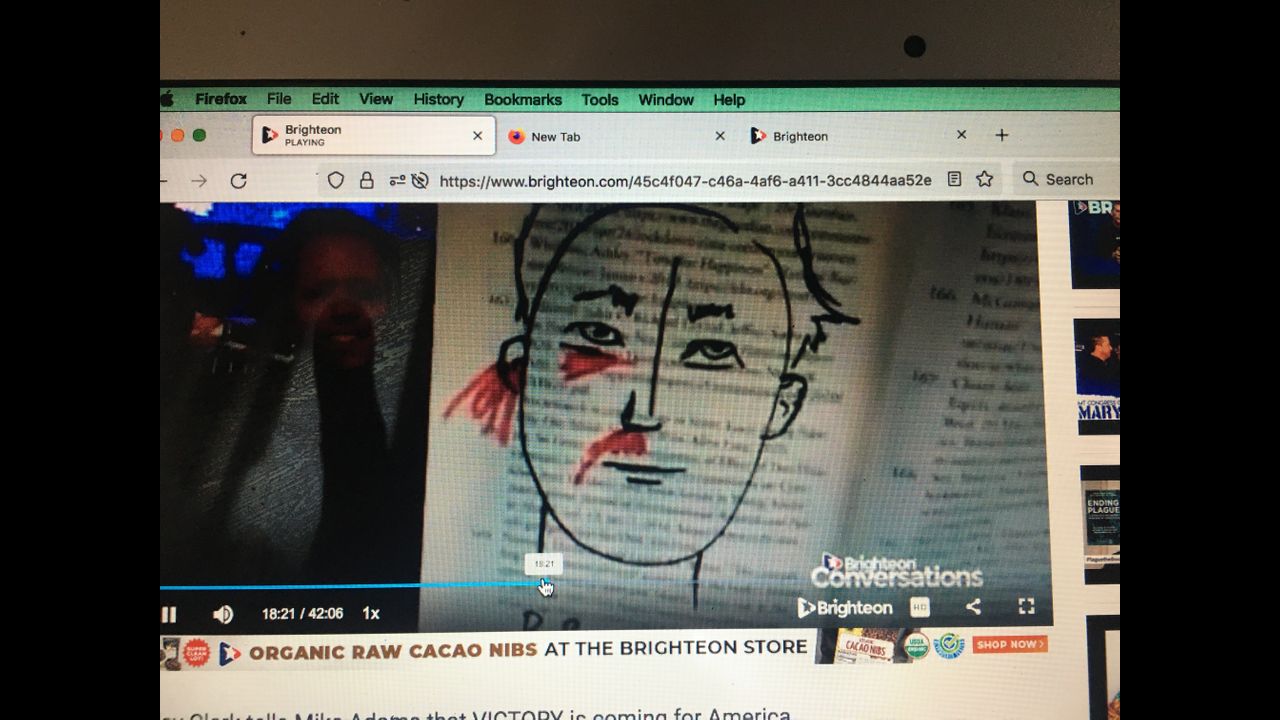Open a new tab with plus button
Screen dimensions: 1280x720
click(1002, 135)
